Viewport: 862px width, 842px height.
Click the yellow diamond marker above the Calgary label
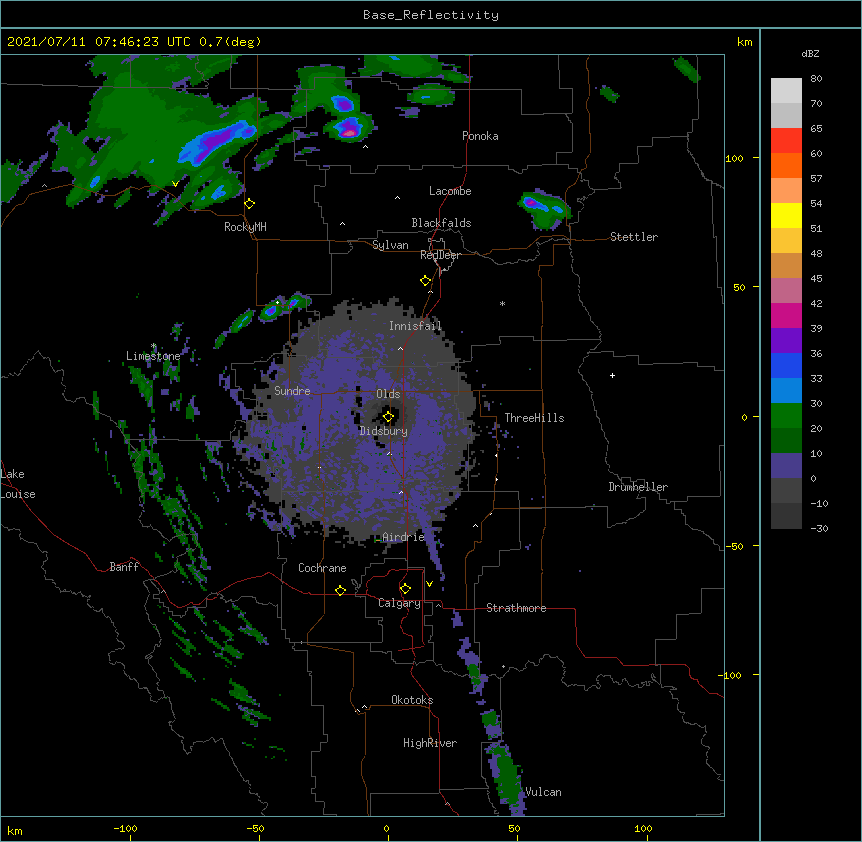click(x=405, y=589)
